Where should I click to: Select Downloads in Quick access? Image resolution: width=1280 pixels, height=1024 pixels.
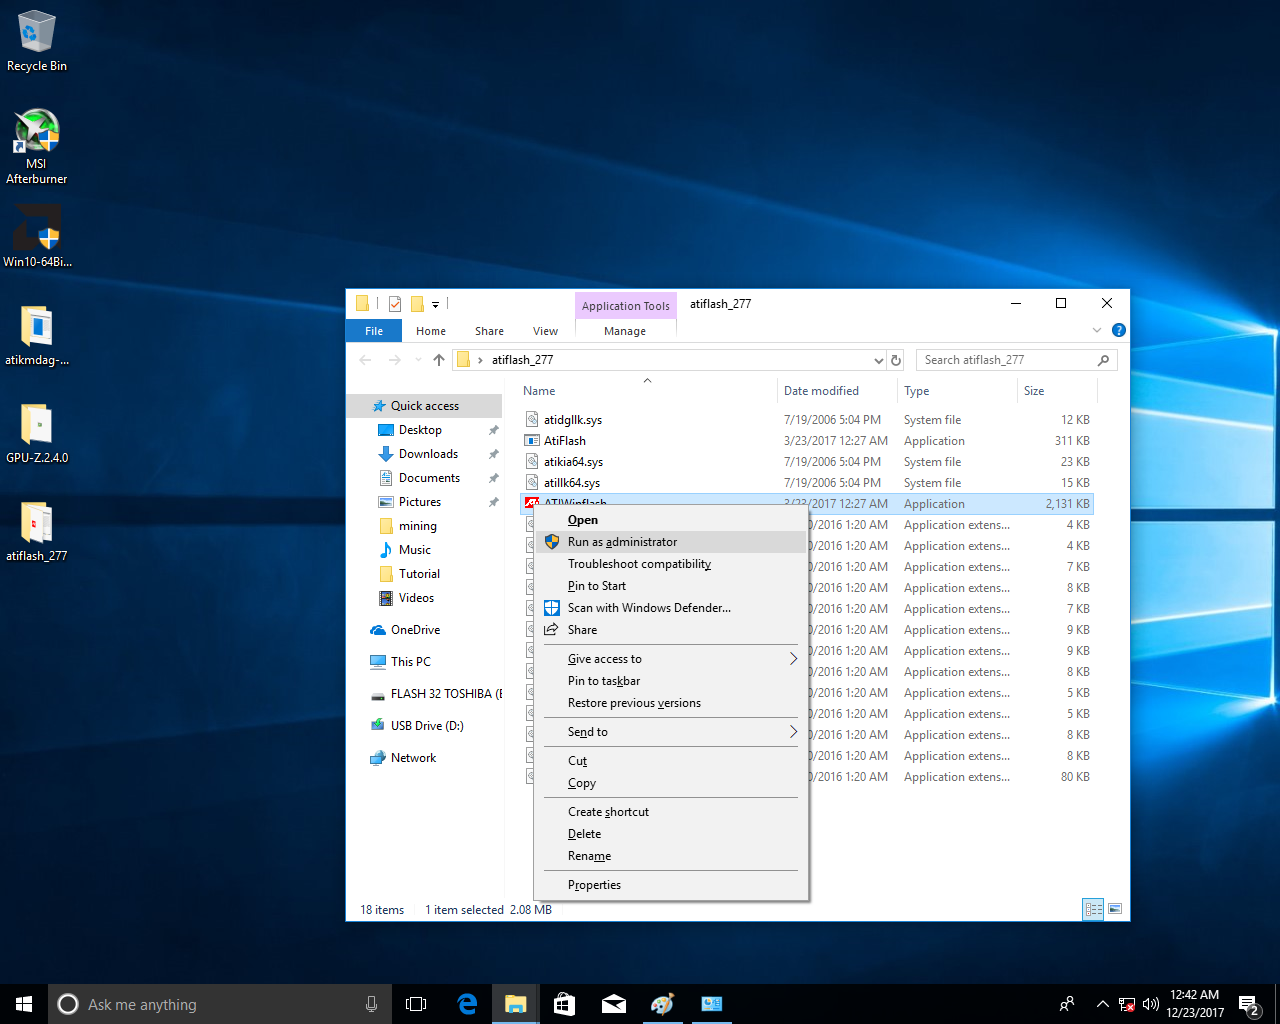(x=428, y=454)
